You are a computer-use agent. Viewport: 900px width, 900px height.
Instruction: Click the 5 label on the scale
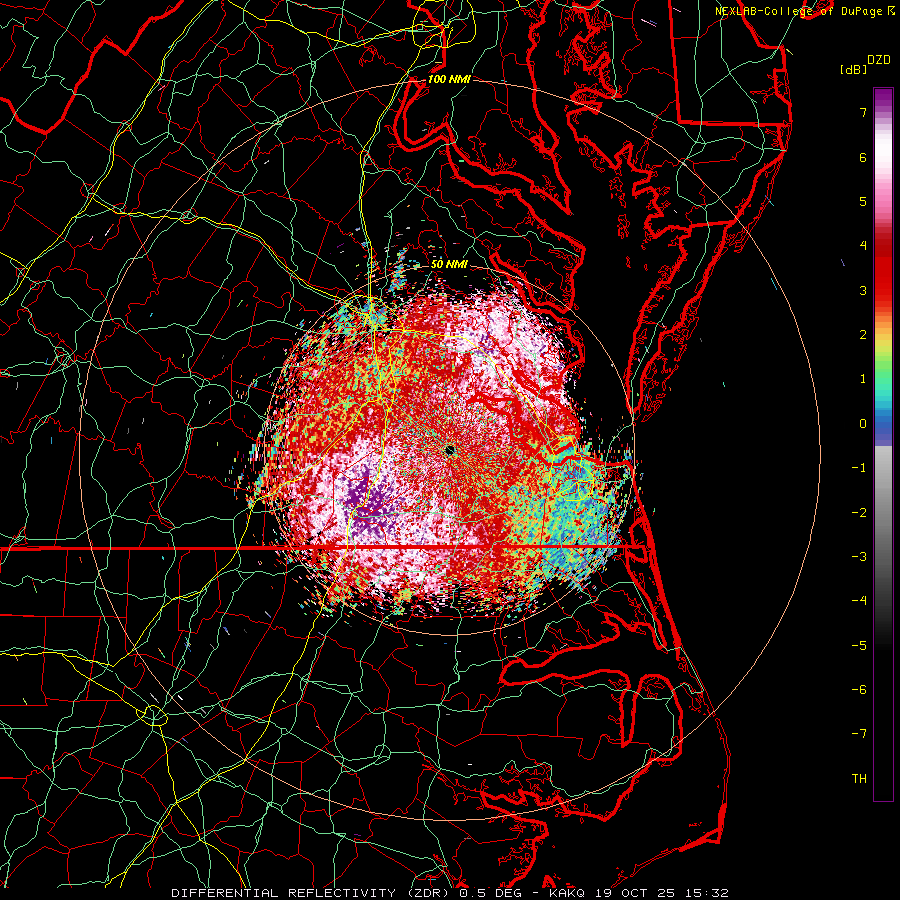(x=863, y=201)
